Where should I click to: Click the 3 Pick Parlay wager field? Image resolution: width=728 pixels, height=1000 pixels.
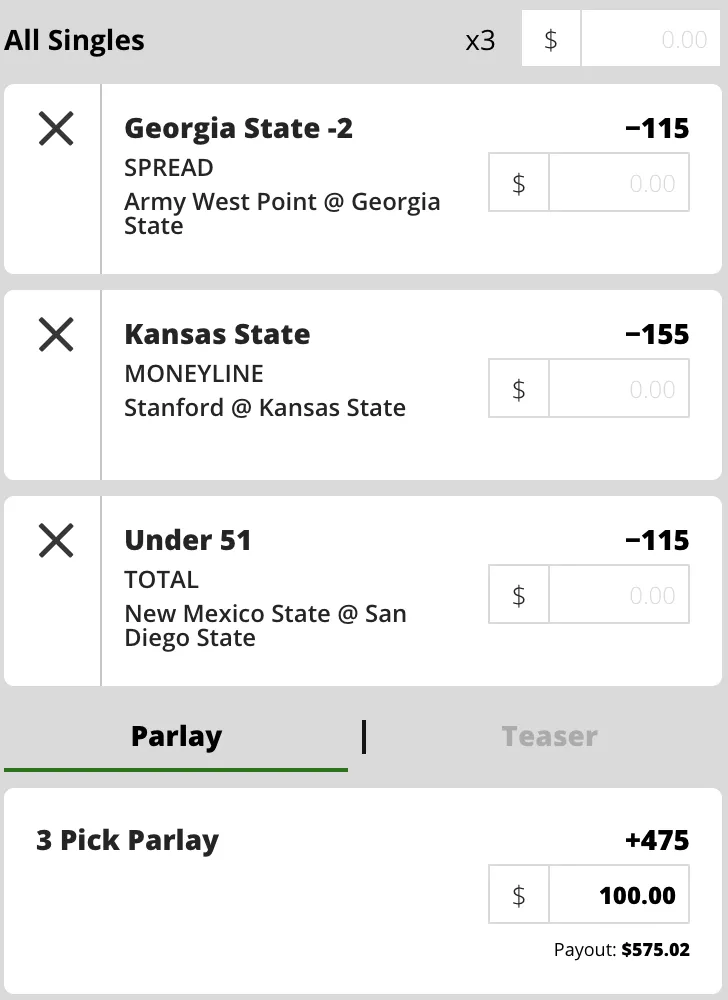tap(618, 895)
